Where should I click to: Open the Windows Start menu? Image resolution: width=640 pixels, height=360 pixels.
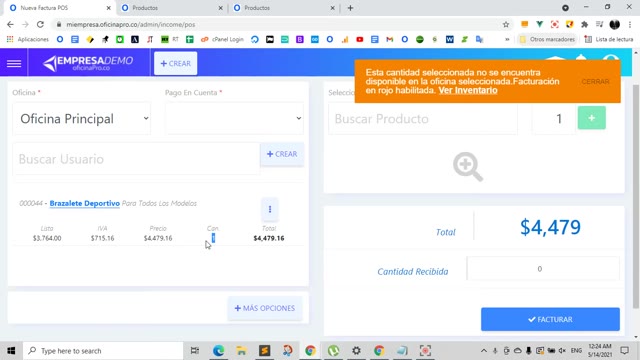click(11, 351)
